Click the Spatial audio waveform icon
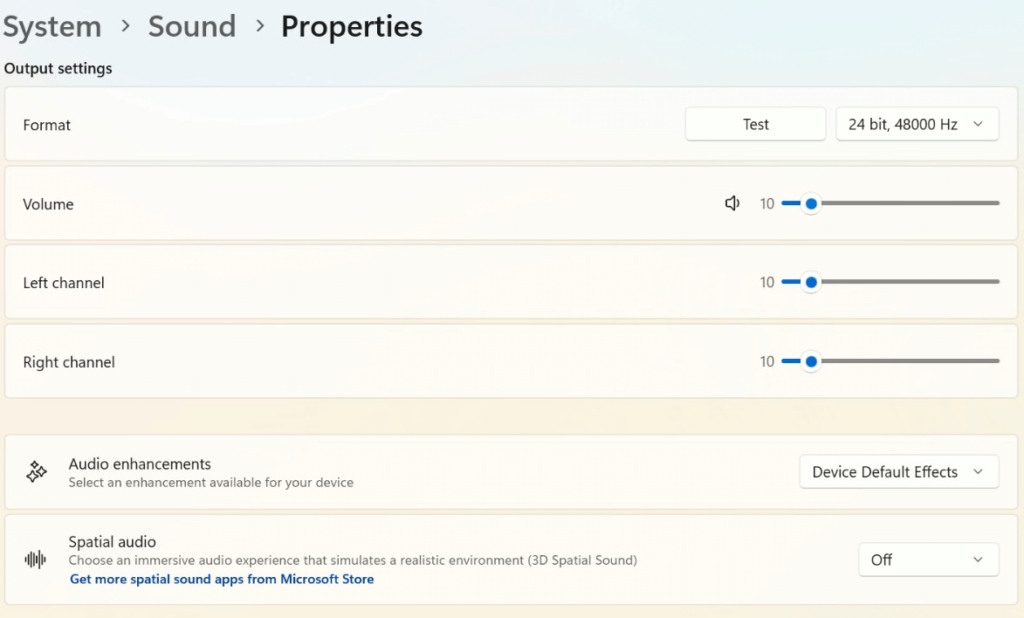 [35, 559]
